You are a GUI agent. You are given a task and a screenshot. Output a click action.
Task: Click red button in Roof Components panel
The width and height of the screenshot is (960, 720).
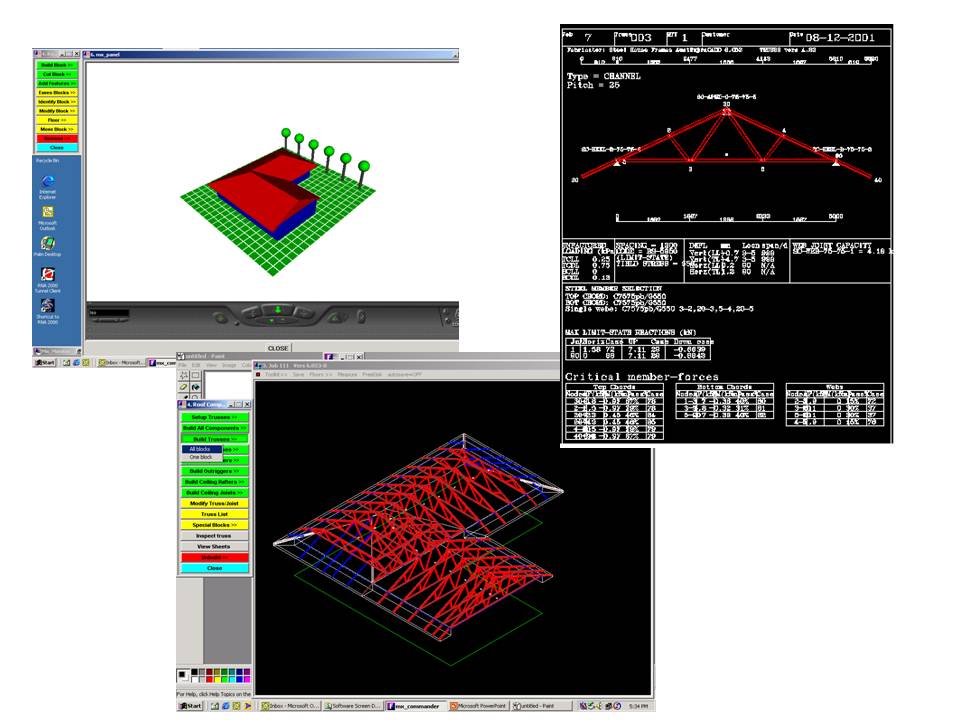pyautogui.click(x=214, y=558)
